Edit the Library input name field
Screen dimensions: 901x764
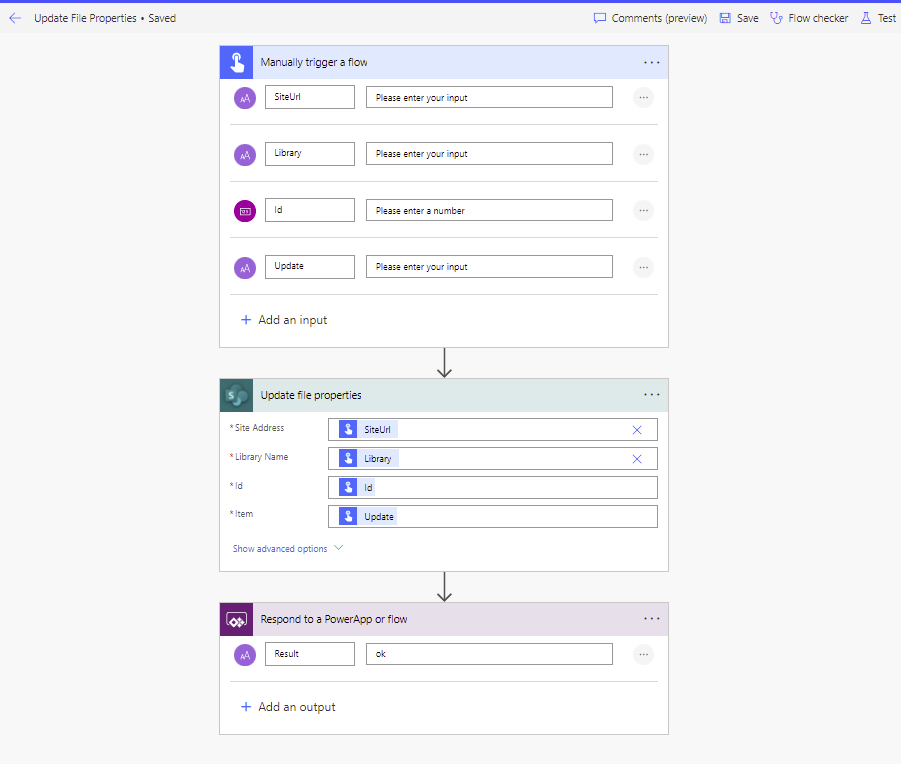point(310,153)
